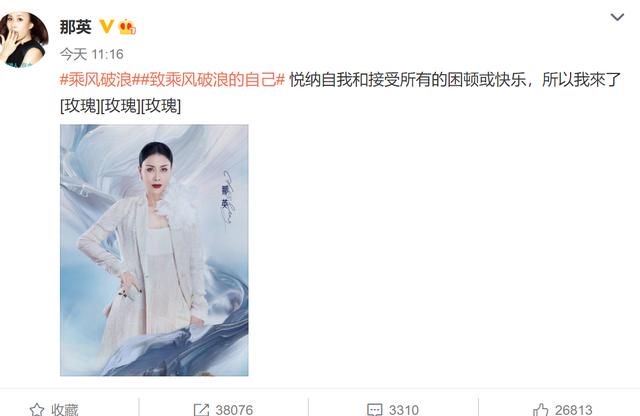Enlarge the attached poster image
640x416 pixels.
154,250
